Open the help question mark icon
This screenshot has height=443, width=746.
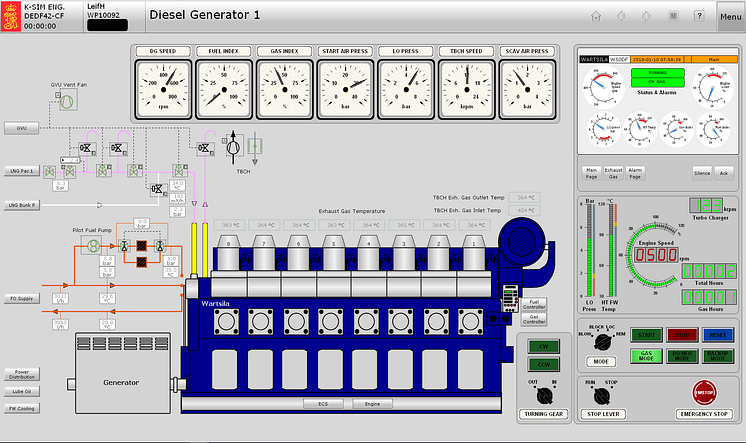(x=699, y=16)
